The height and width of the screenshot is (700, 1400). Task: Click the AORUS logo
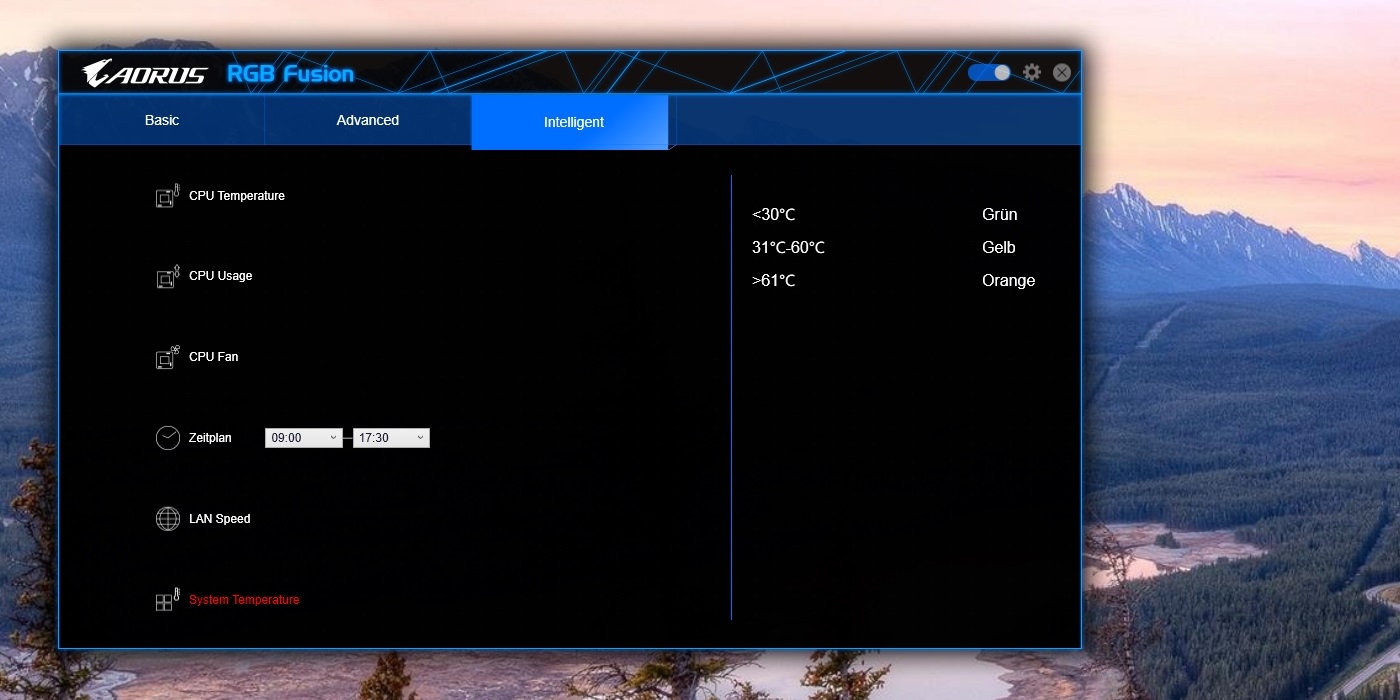point(145,74)
